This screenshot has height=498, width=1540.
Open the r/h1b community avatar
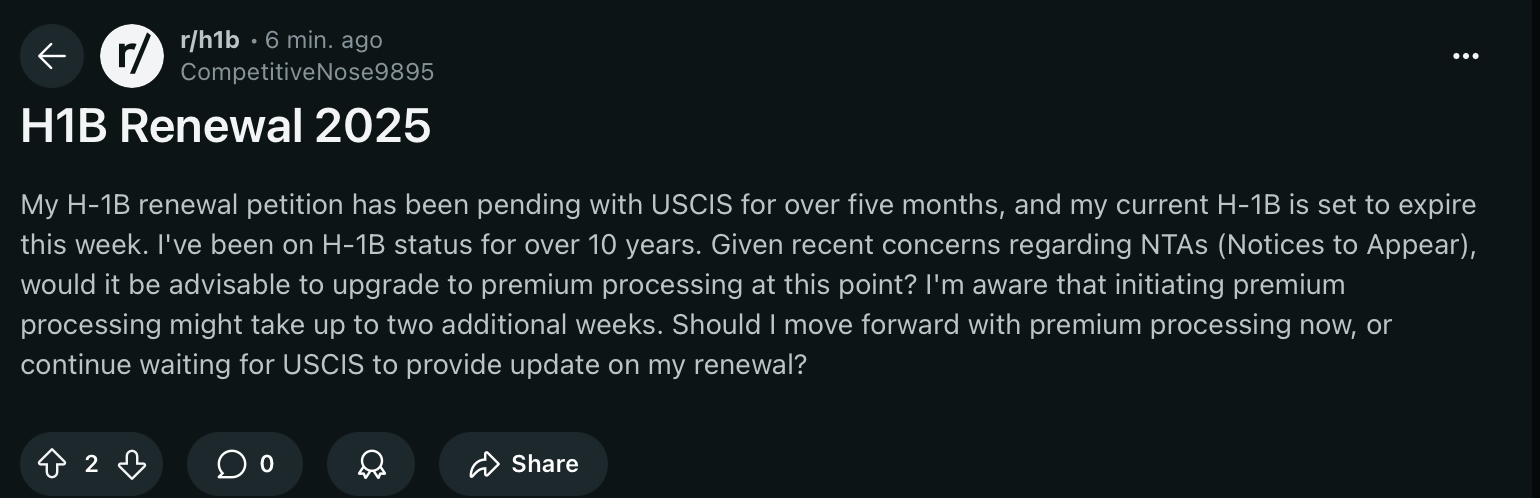(x=132, y=57)
